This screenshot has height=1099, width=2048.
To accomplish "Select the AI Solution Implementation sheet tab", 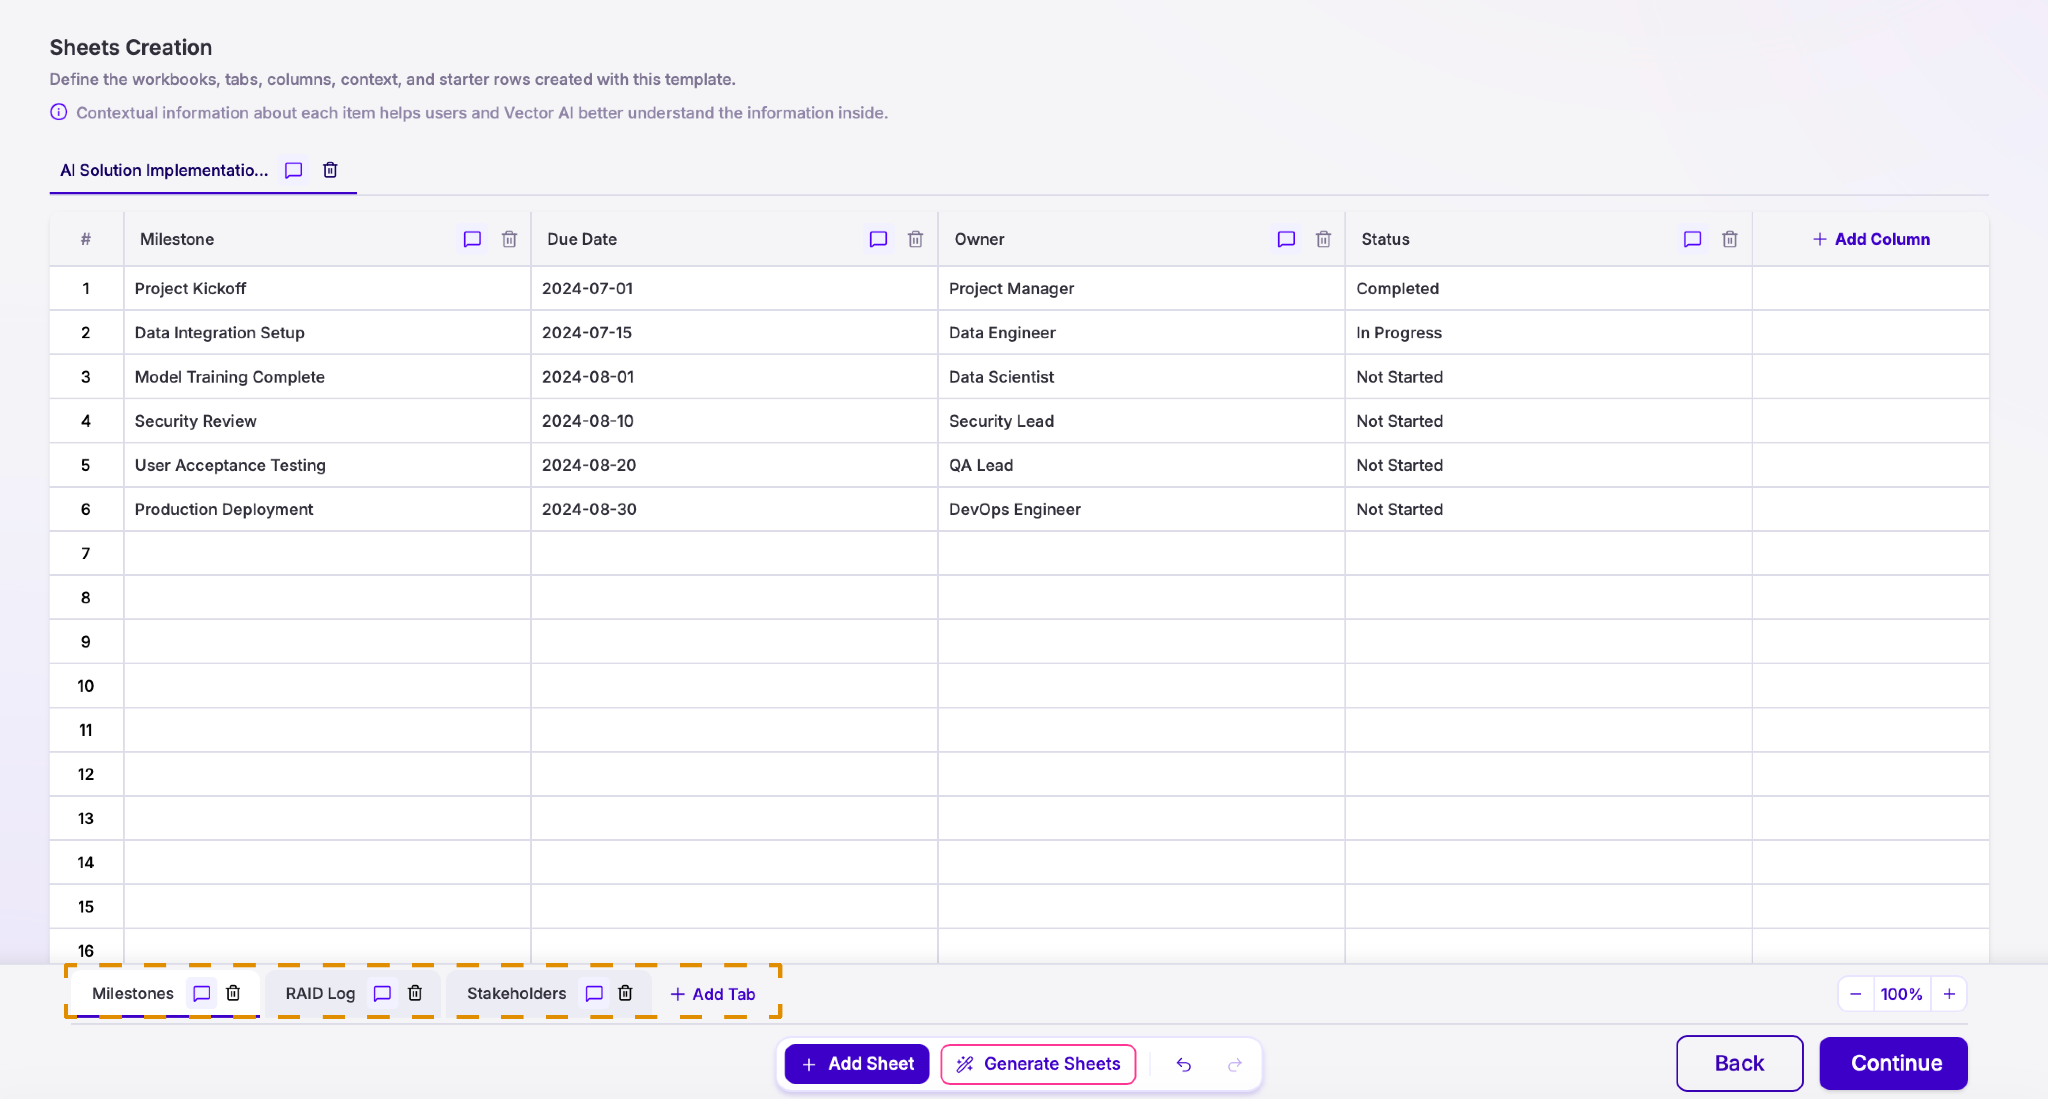I will click(164, 170).
